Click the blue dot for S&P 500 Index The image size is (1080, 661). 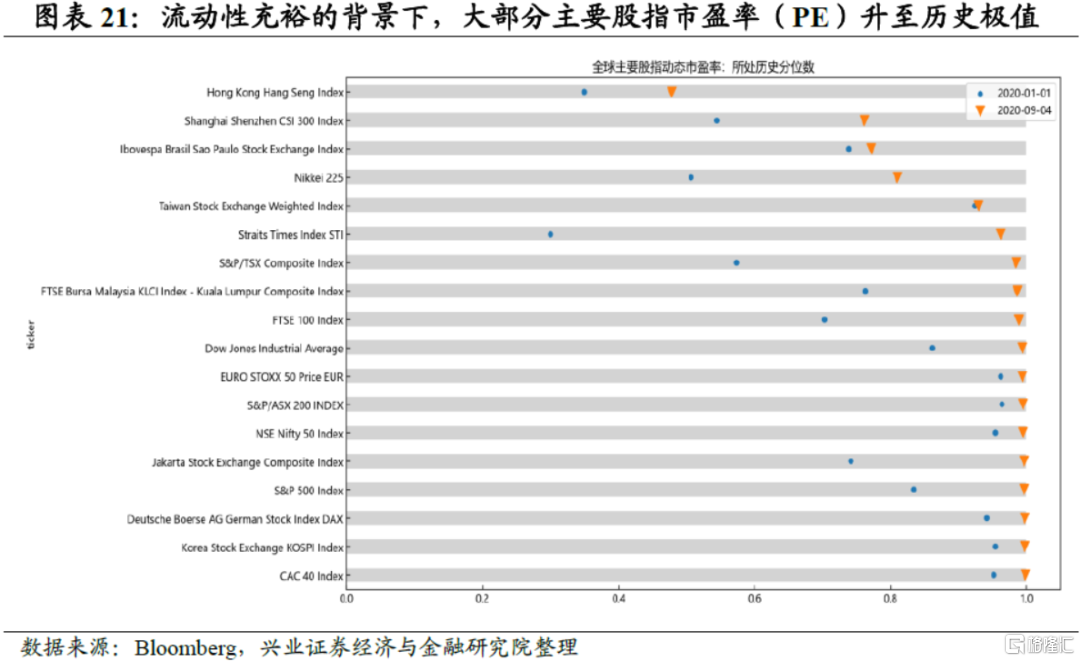click(x=913, y=490)
